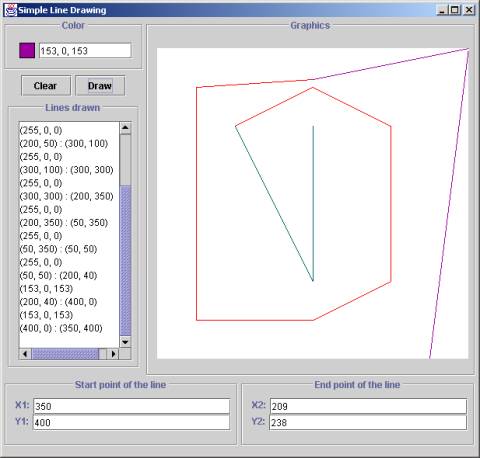Click the Draw button
The height and width of the screenshot is (458, 480).
[100, 86]
